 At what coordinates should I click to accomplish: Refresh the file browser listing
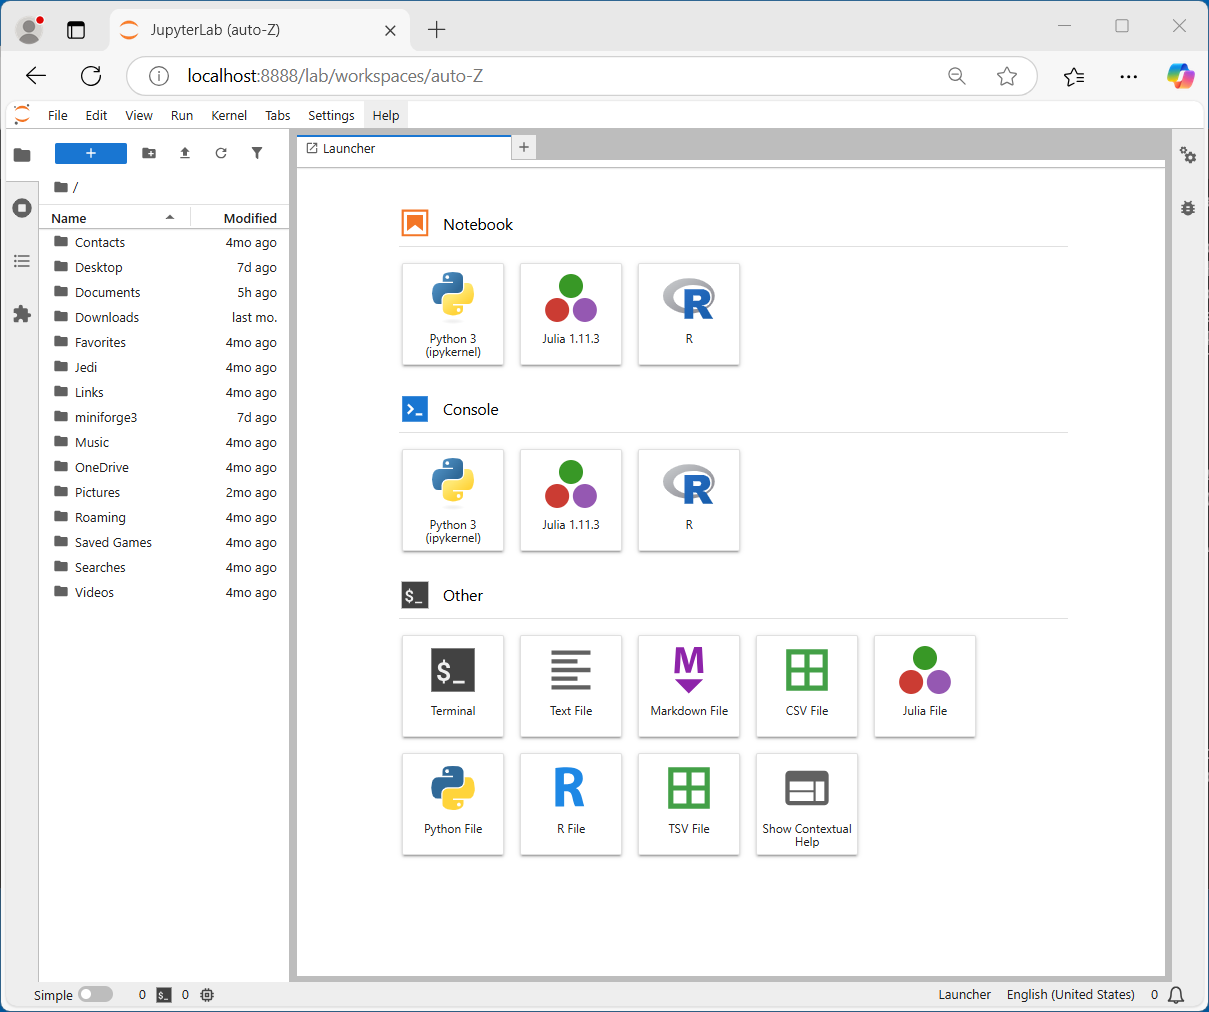[x=221, y=153]
